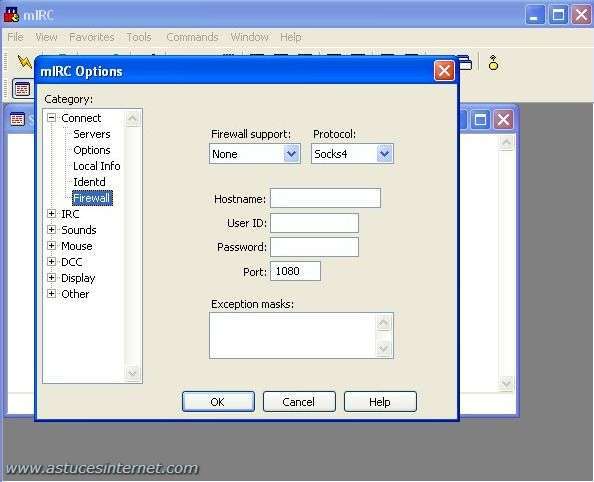The width and height of the screenshot is (594, 482).
Task: Select the Other category label
Action: pyautogui.click(x=75, y=294)
